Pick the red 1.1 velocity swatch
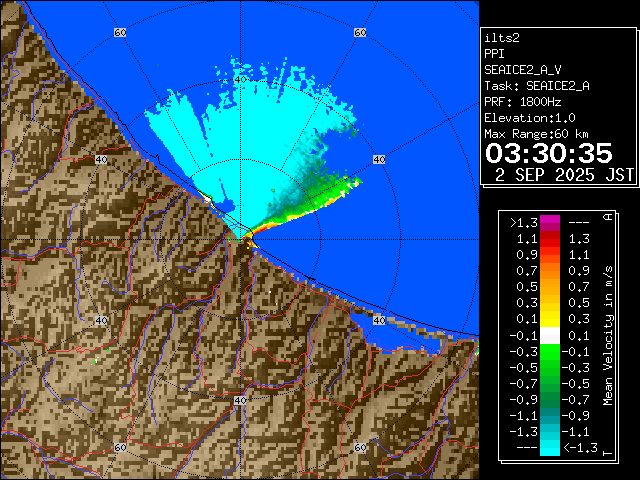Image resolution: width=640 pixels, height=480 pixels. pos(549,240)
